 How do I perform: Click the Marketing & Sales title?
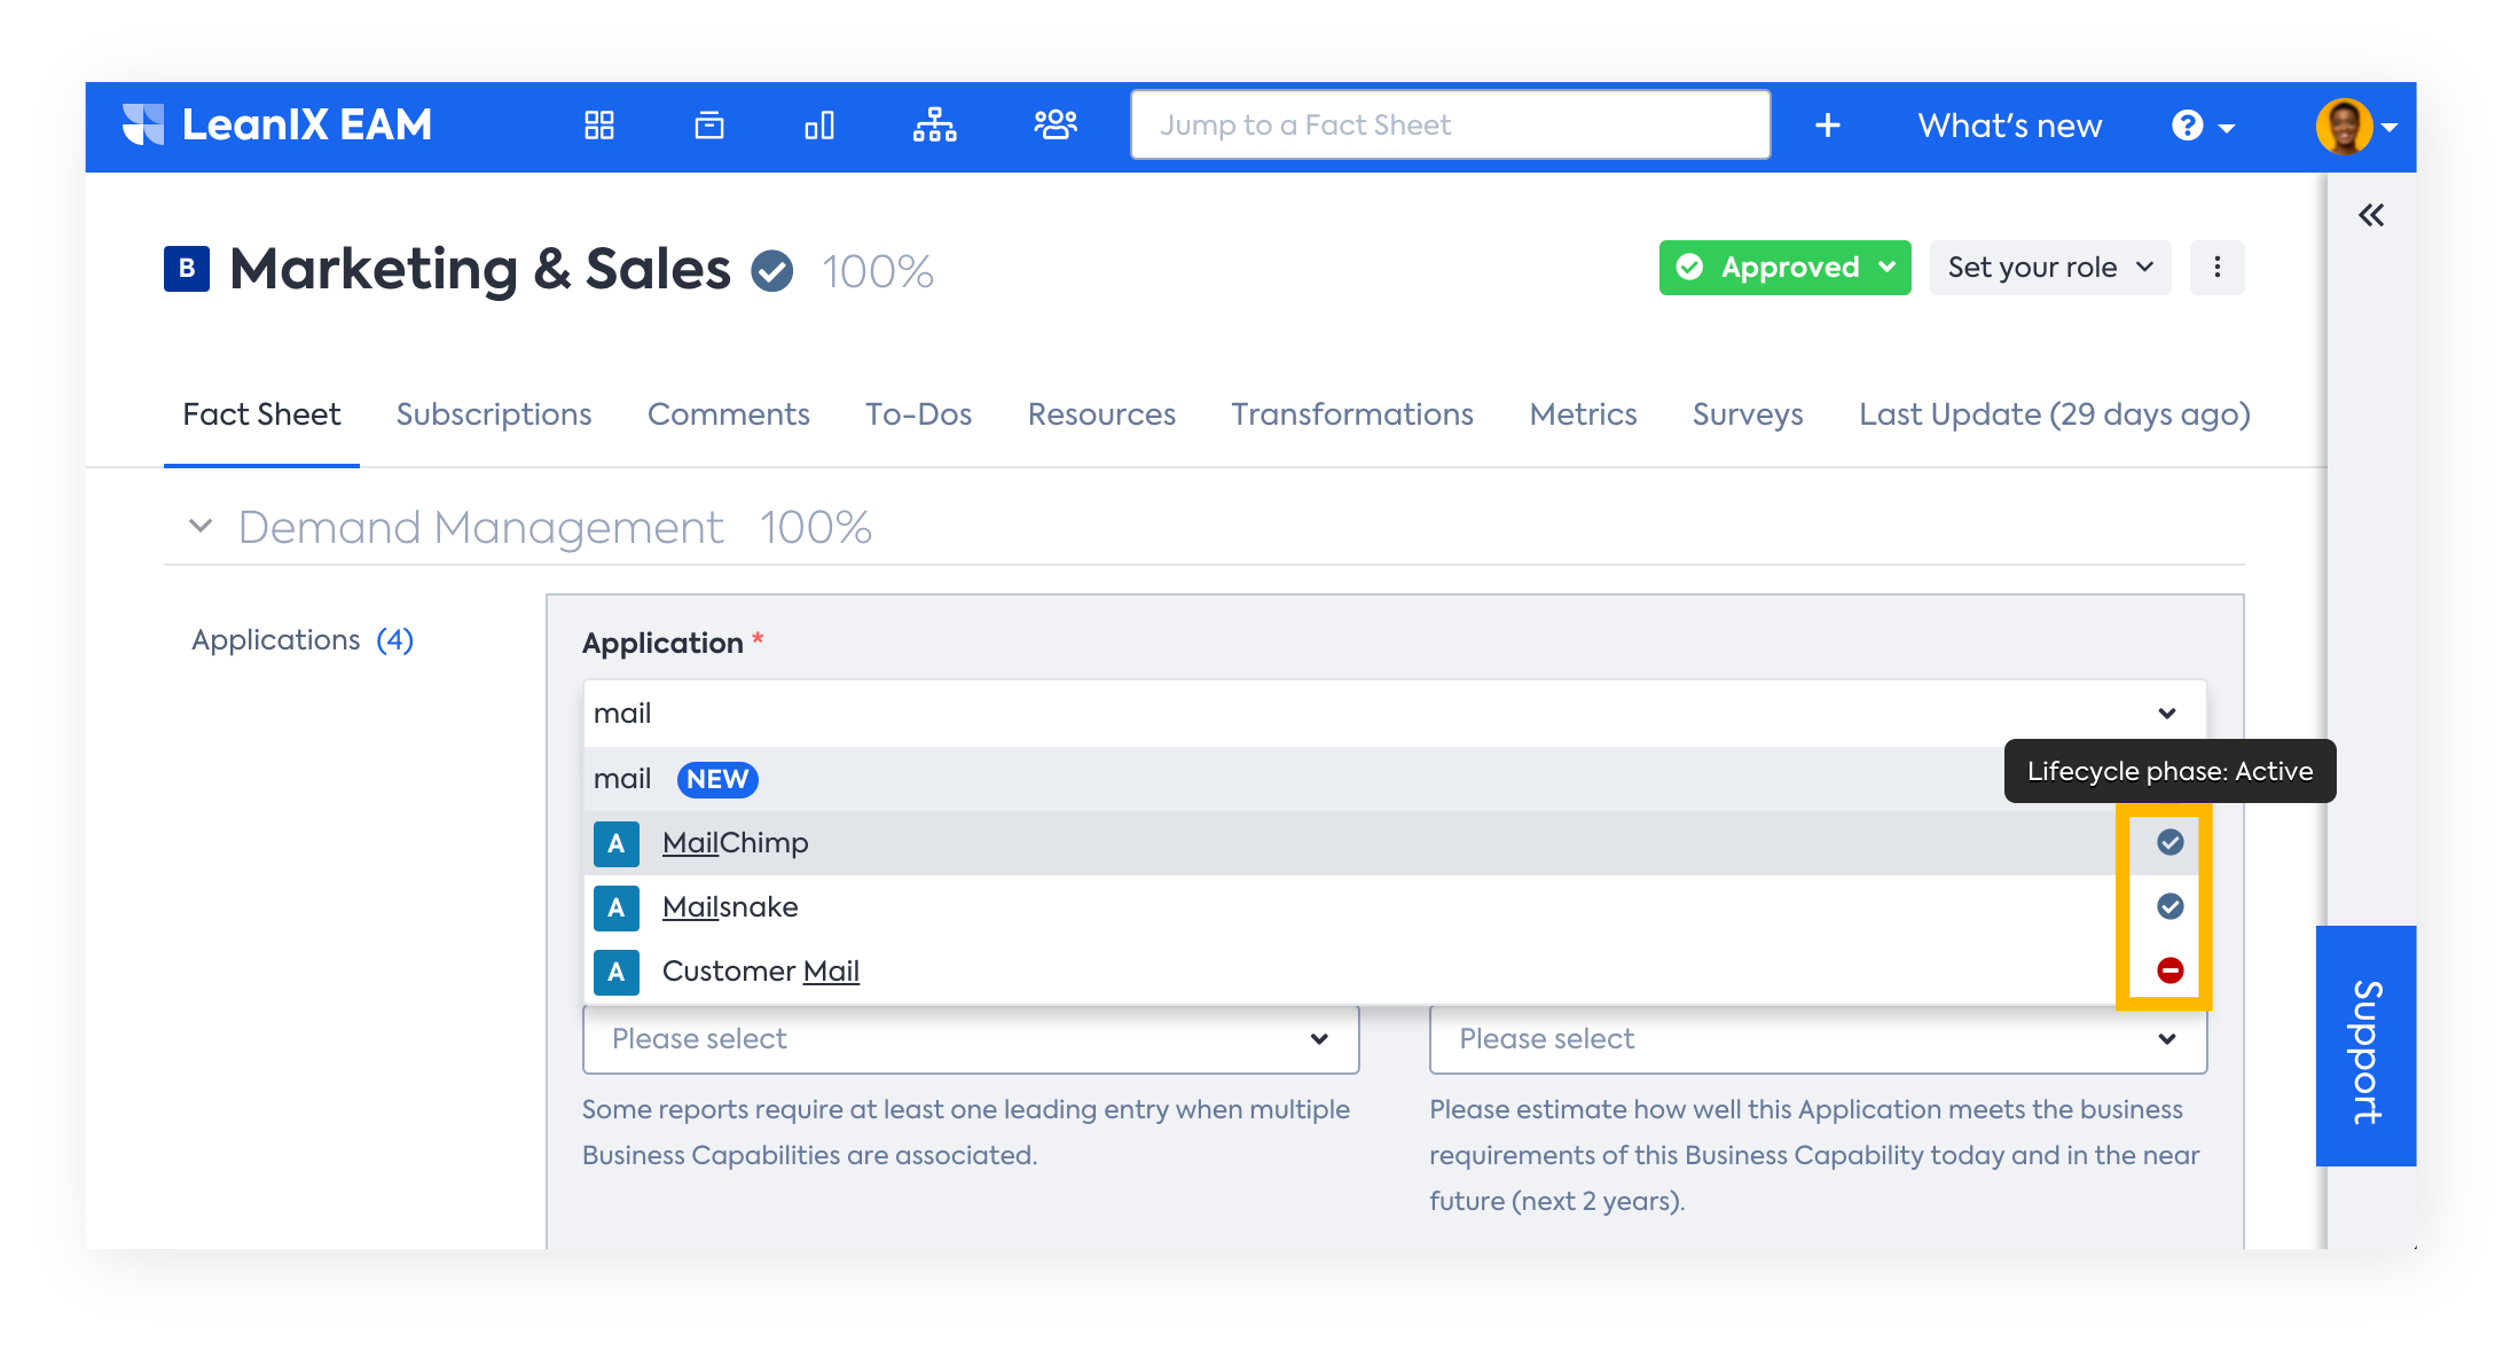[480, 269]
